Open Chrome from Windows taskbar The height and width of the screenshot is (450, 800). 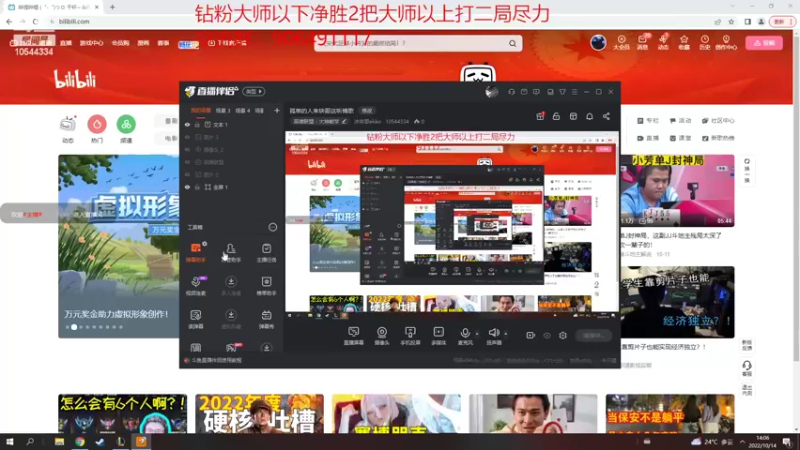point(80,442)
